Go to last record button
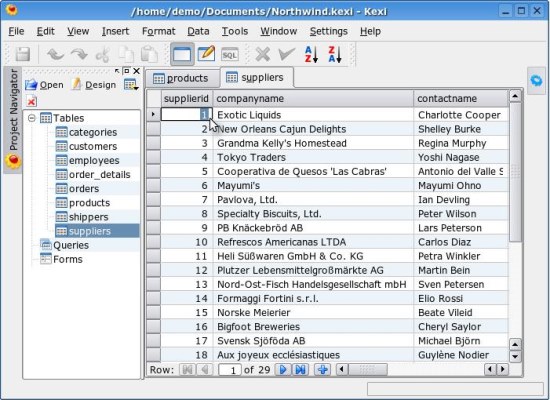This screenshot has width=550, height=400. tap(301, 369)
